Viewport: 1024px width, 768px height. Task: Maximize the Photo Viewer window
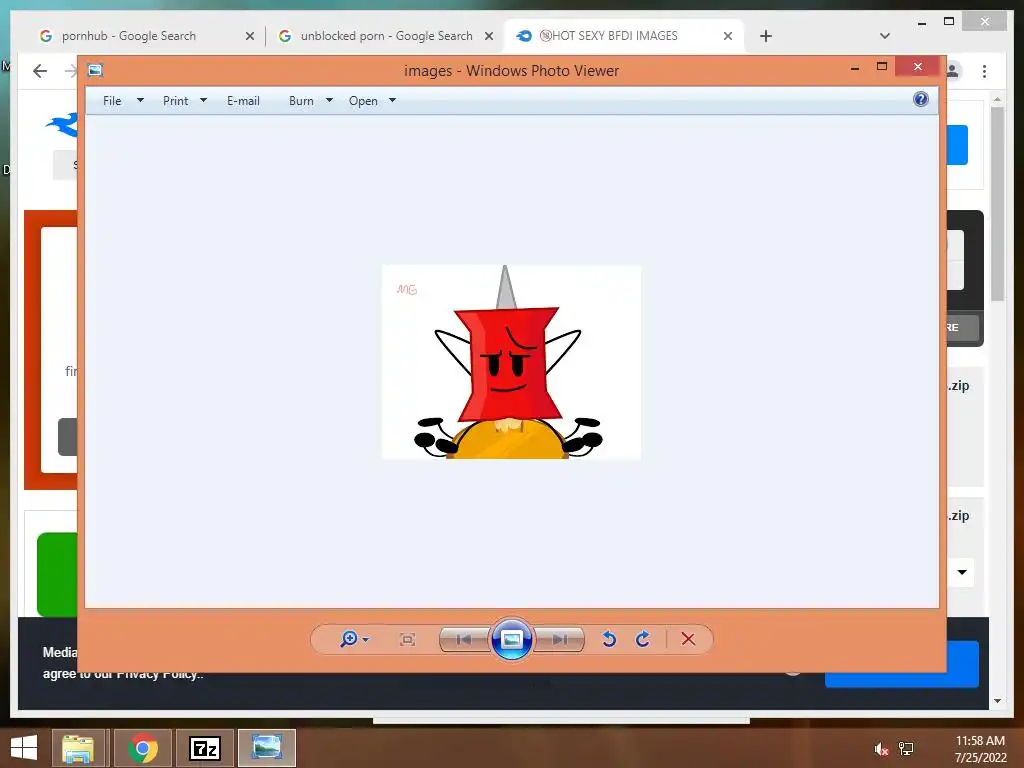coord(882,67)
